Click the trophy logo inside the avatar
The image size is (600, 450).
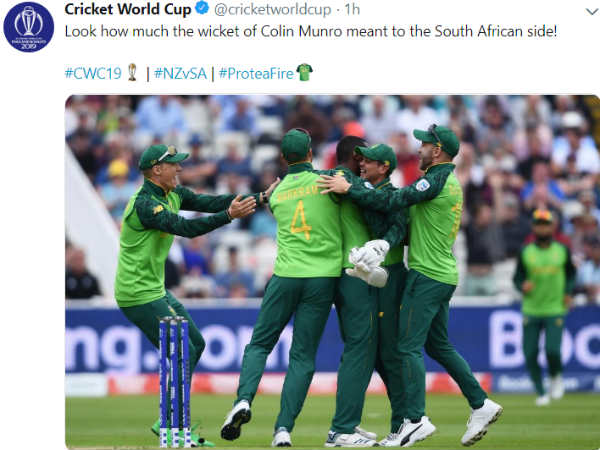29,21
